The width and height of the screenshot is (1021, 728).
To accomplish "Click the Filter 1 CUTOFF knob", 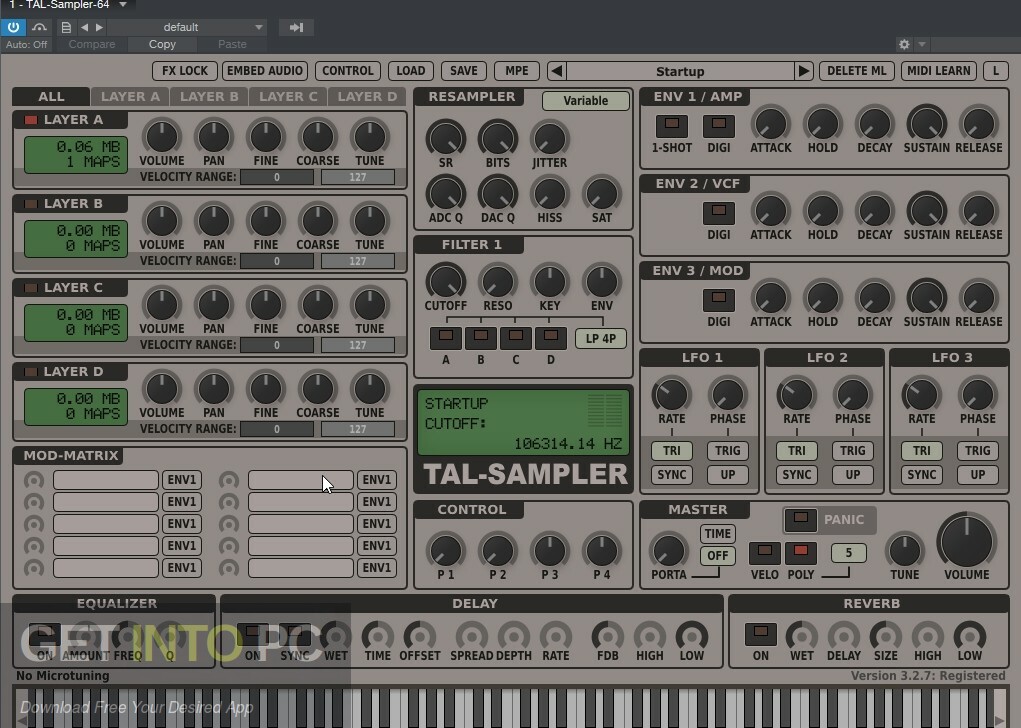I will tap(445, 281).
